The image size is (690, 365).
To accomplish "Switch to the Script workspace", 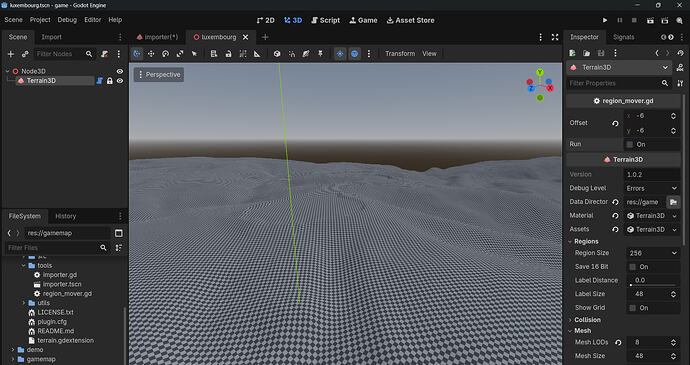I will click(x=326, y=20).
